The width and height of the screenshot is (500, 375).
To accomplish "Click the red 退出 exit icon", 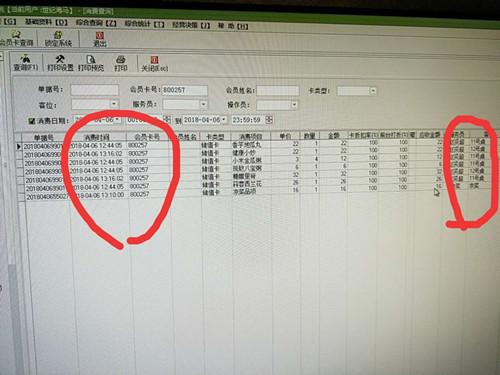I will 99,39.
